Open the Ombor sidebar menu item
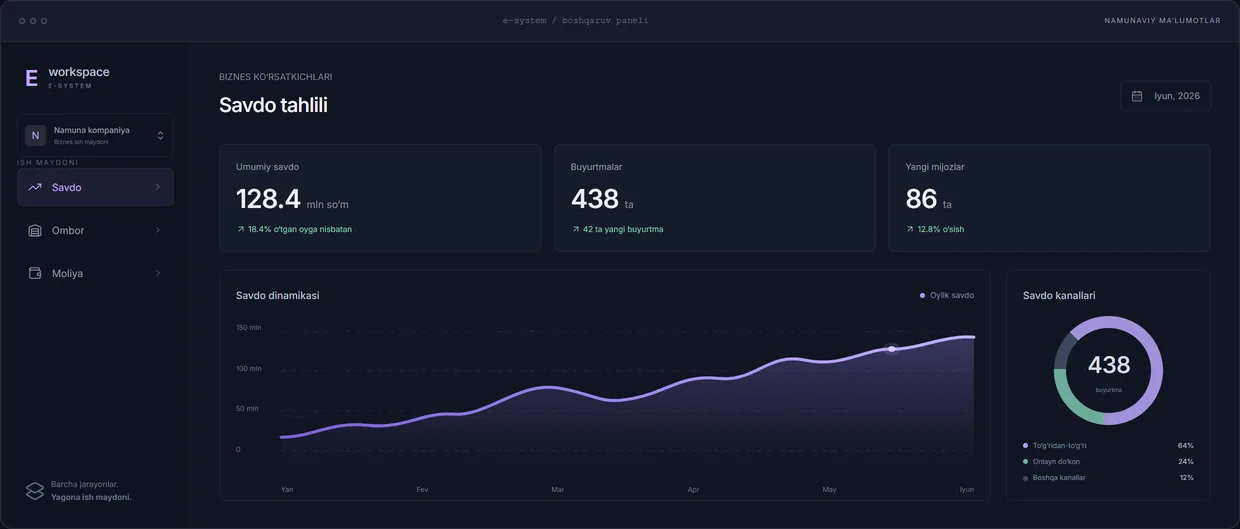The height and width of the screenshot is (529, 1240). click(95, 230)
